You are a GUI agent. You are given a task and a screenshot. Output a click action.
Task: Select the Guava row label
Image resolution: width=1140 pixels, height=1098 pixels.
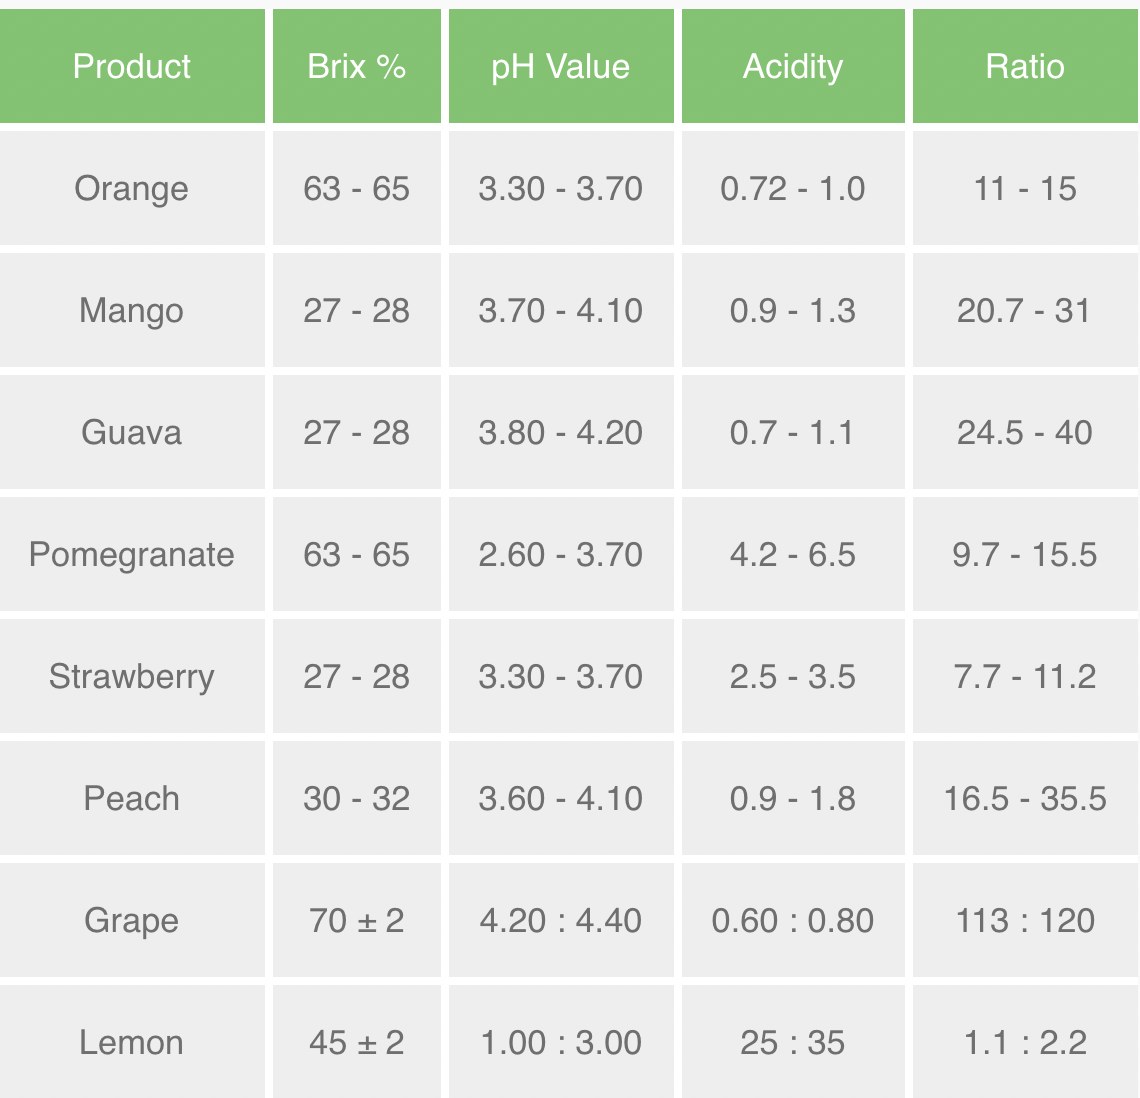[132, 432]
